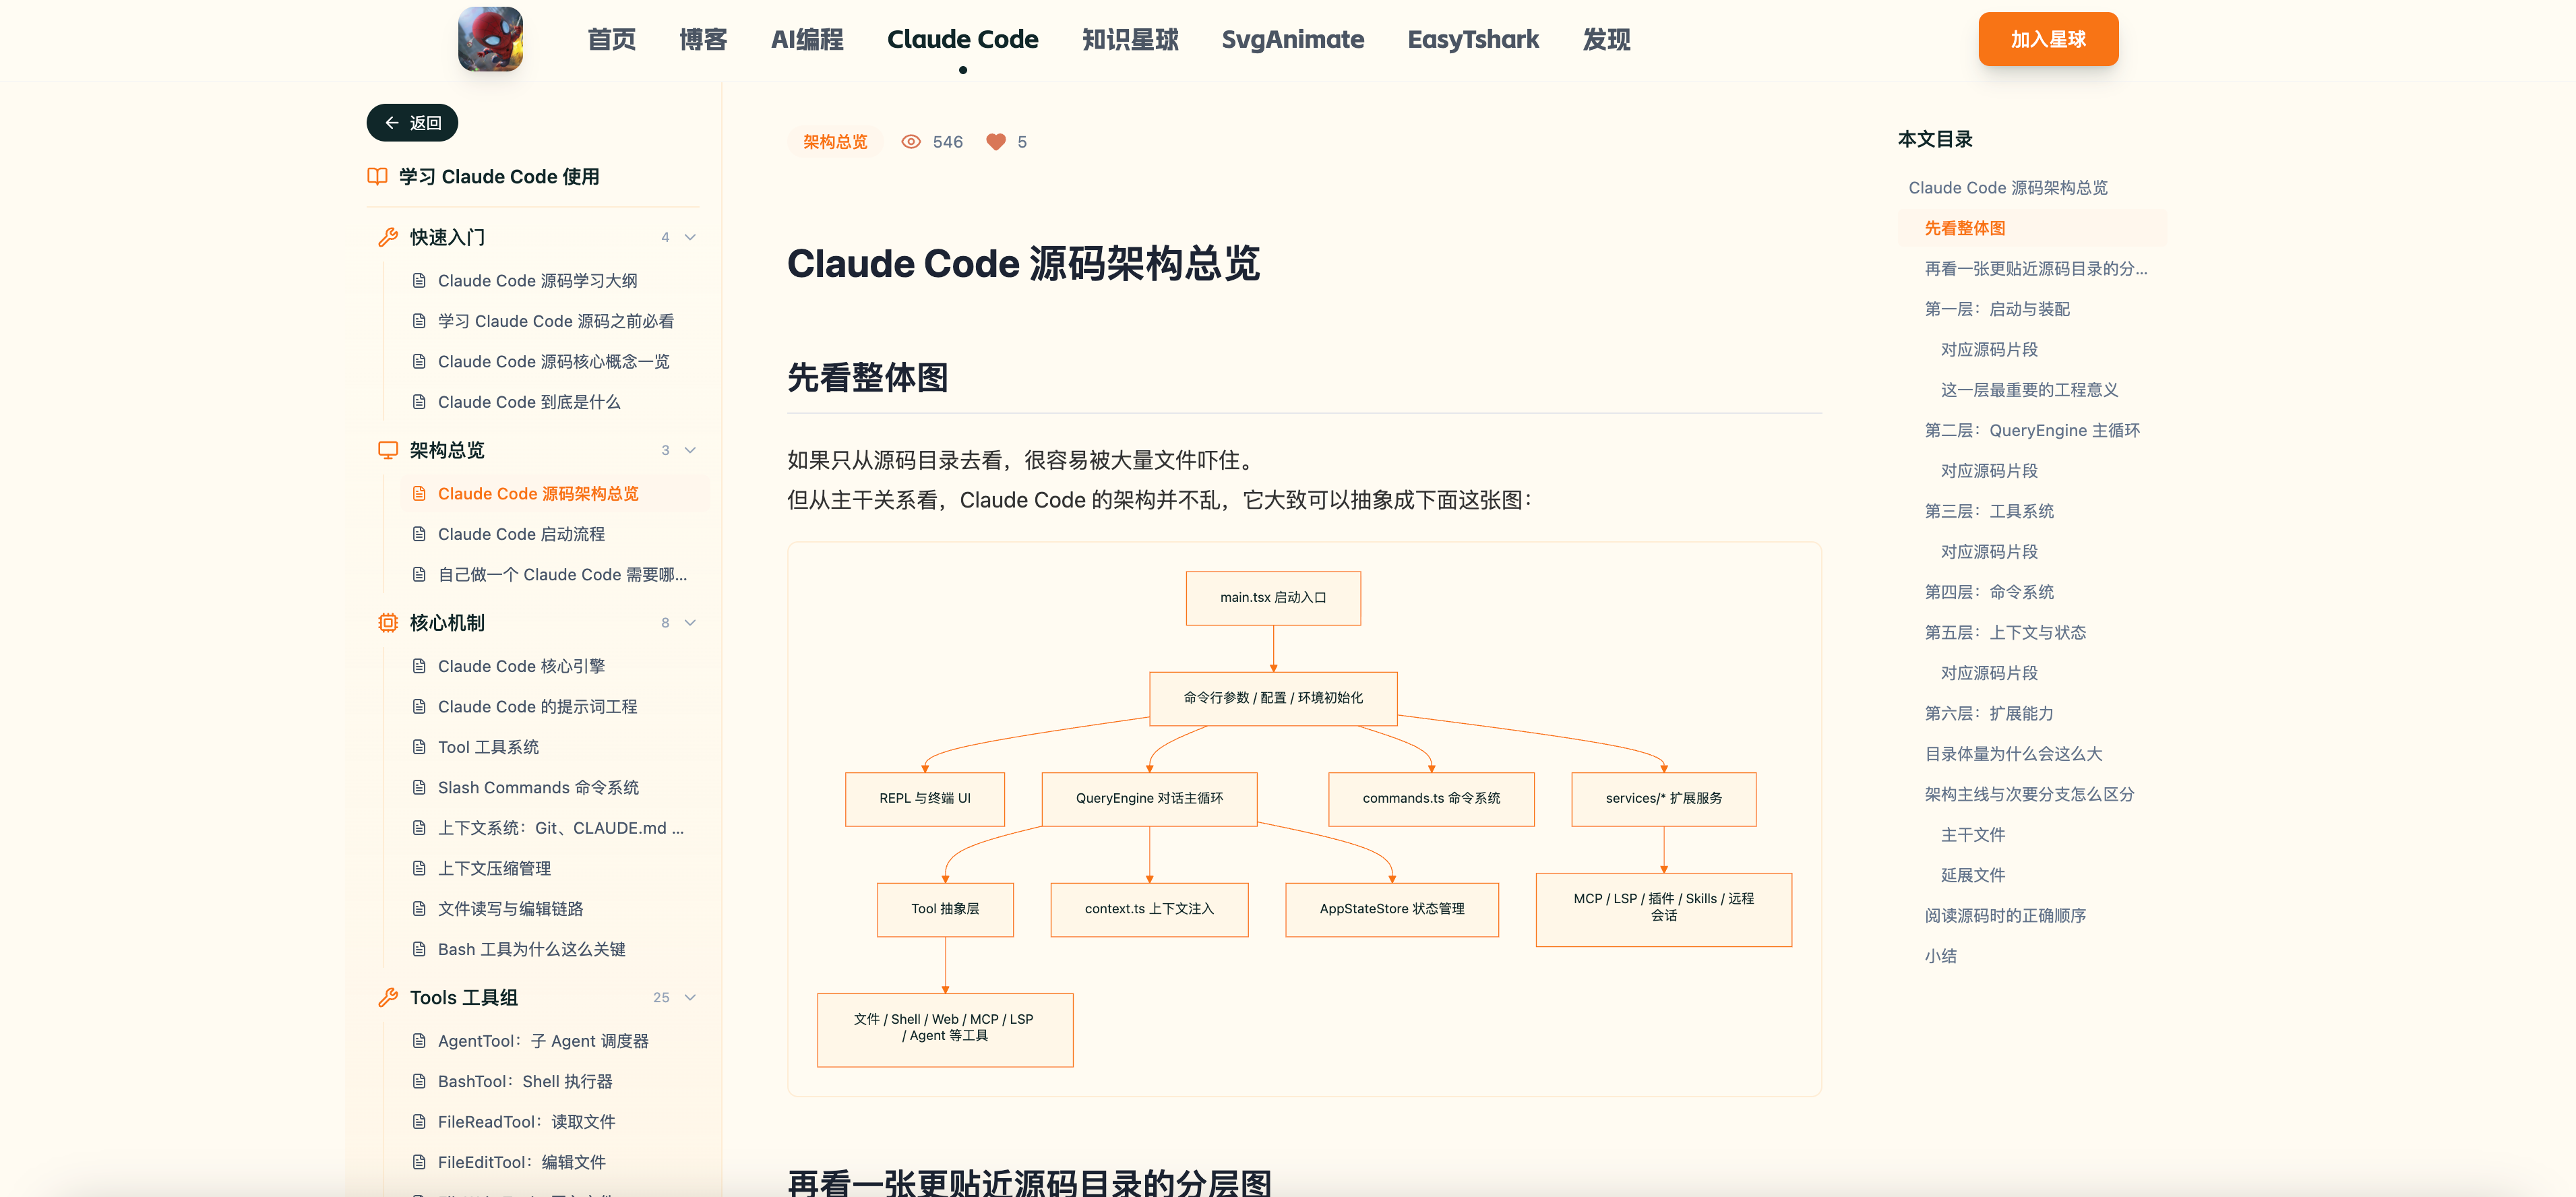
Task: Open the 知识星球 navigation tab
Action: pos(1130,40)
